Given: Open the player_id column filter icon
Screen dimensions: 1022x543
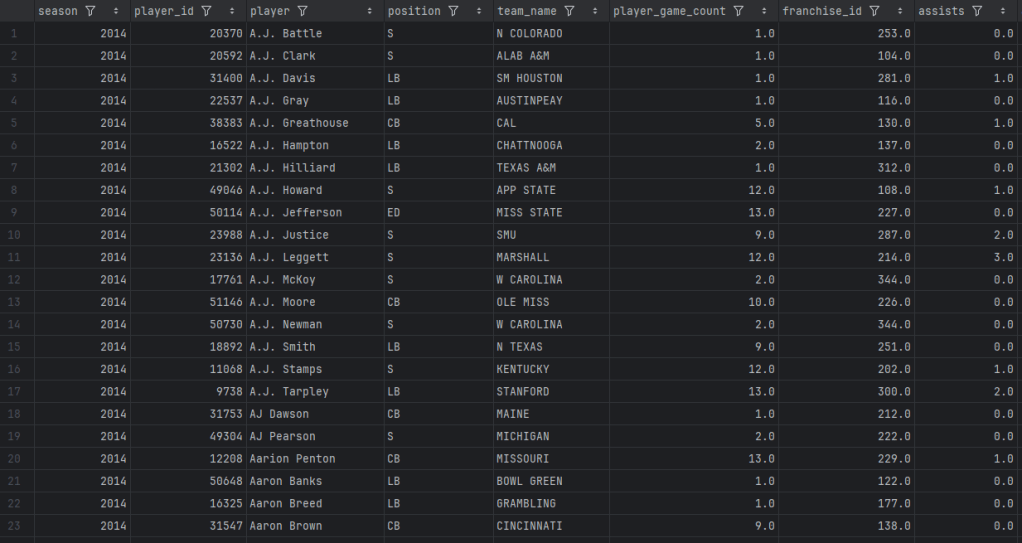Looking at the screenshot, I should (x=206, y=11).
